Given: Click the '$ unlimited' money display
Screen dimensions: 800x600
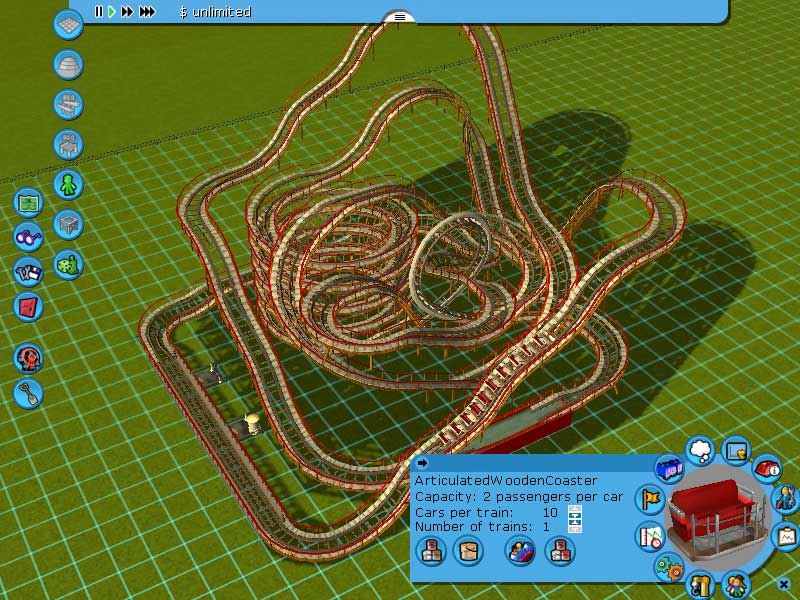Looking at the screenshot, I should (215, 12).
